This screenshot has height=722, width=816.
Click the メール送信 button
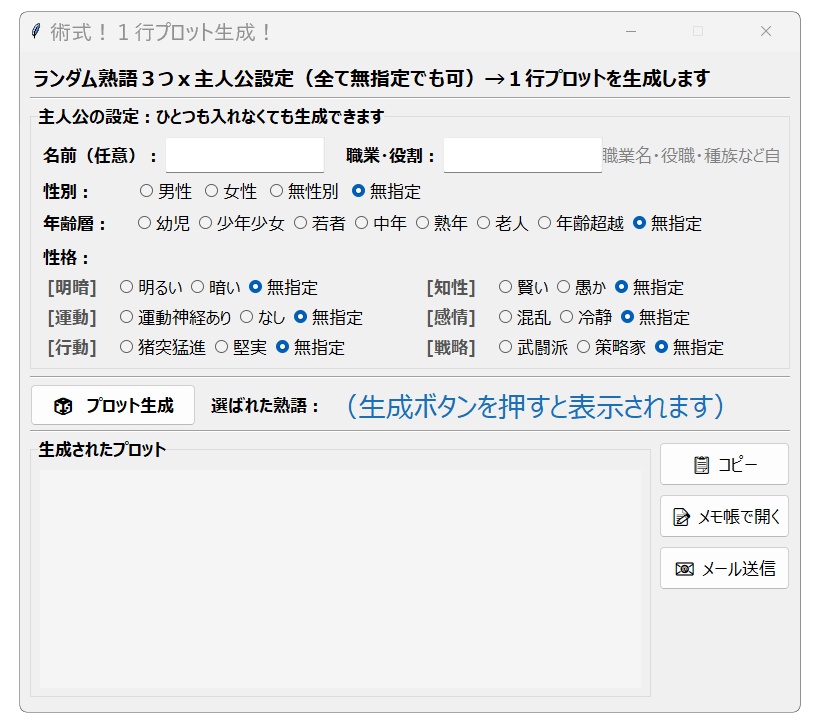click(x=723, y=569)
